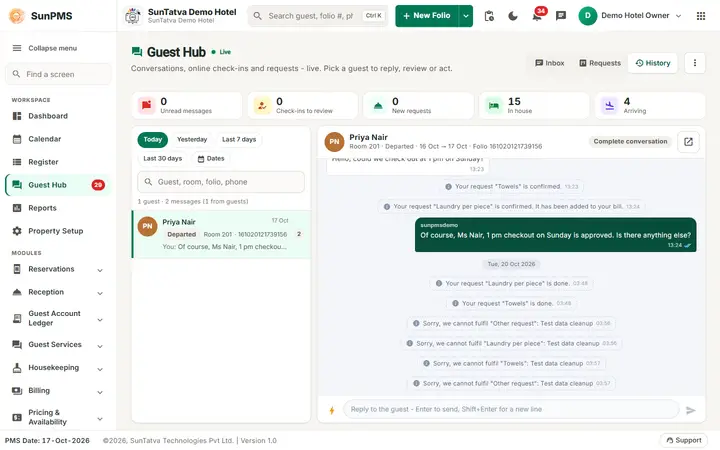Image resolution: width=720 pixels, height=450 pixels.
Task: Open the New Folio dropdown arrow
Action: (466, 16)
